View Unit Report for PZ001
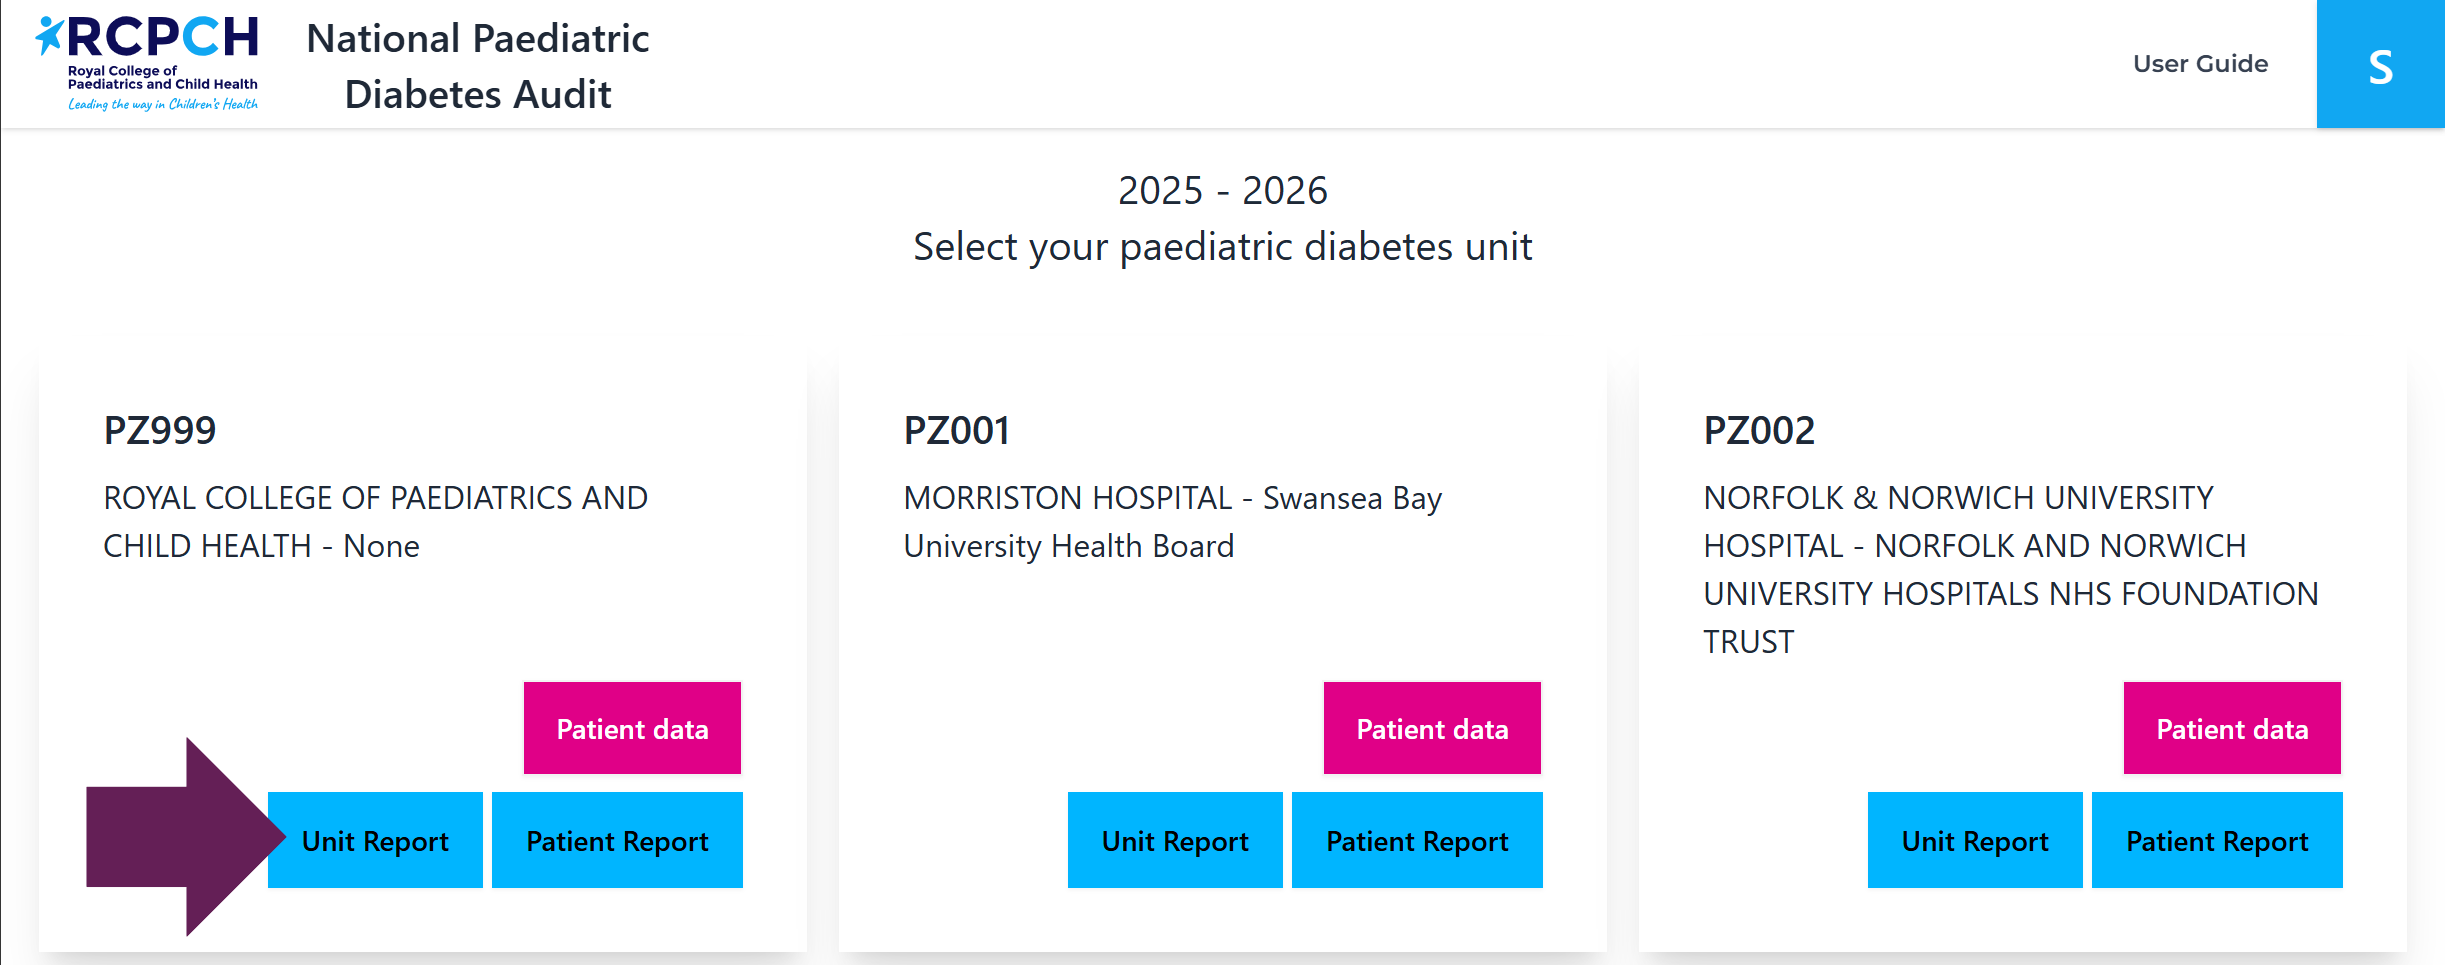Image resolution: width=2445 pixels, height=965 pixels. (1175, 841)
